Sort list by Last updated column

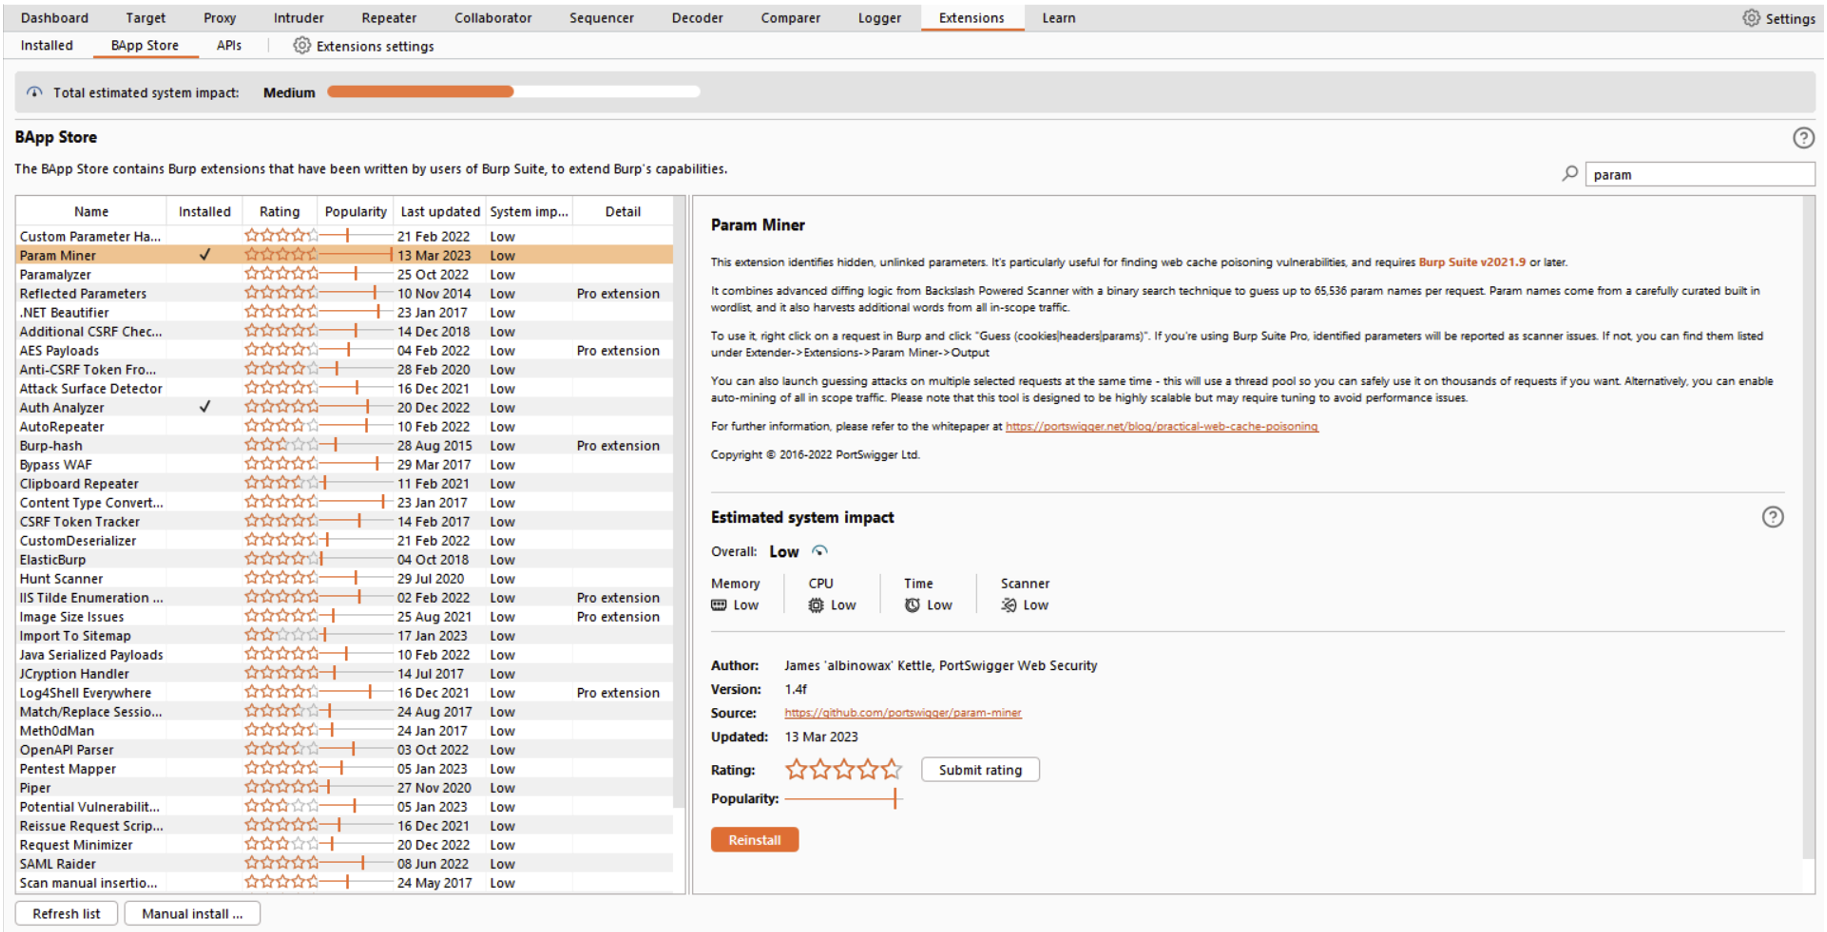click(x=440, y=212)
